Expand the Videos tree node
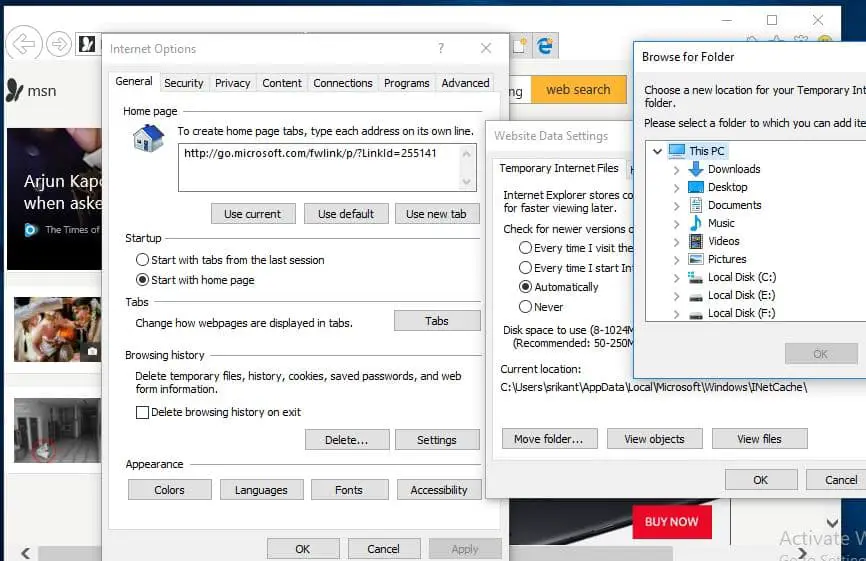The width and height of the screenshot is (866, 561). tap(677, 242)
